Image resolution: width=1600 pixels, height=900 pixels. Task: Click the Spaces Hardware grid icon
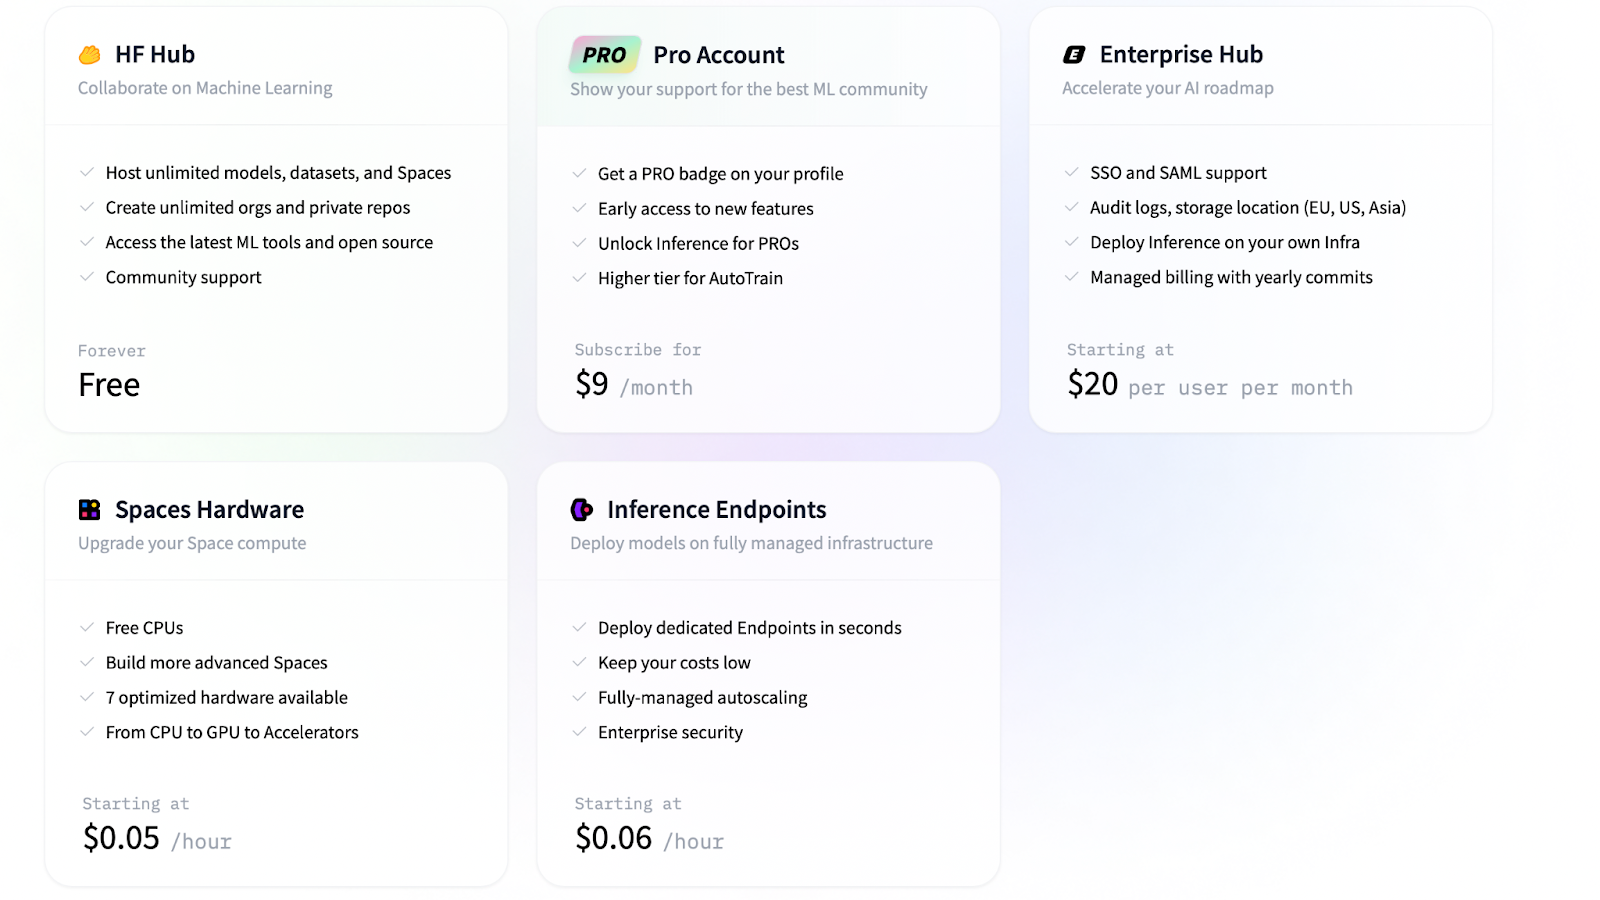[x=90, y=510]
